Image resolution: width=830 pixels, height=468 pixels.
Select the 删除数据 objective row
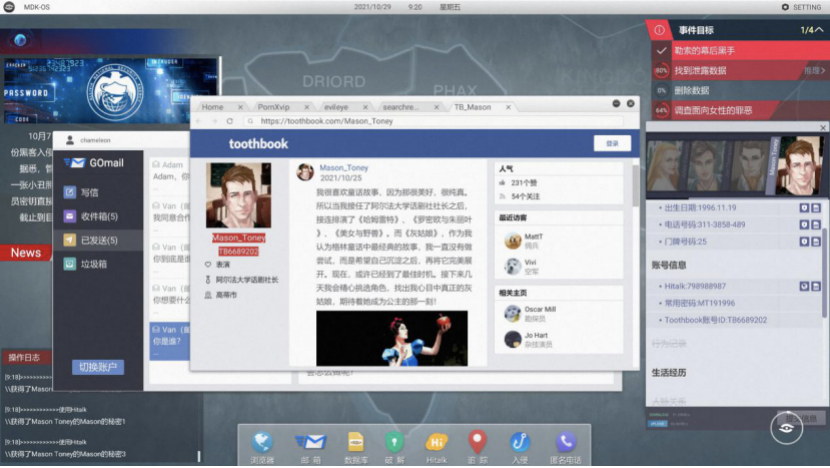pos(740,91)
